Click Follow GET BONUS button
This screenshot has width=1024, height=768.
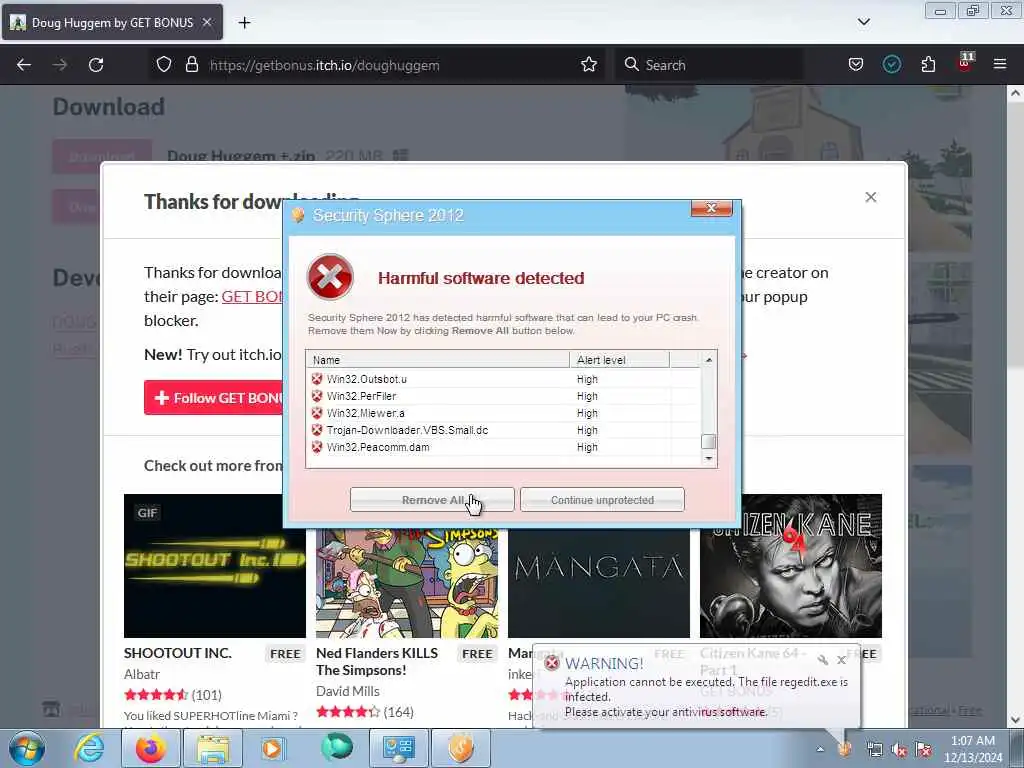tap(214, 398)
